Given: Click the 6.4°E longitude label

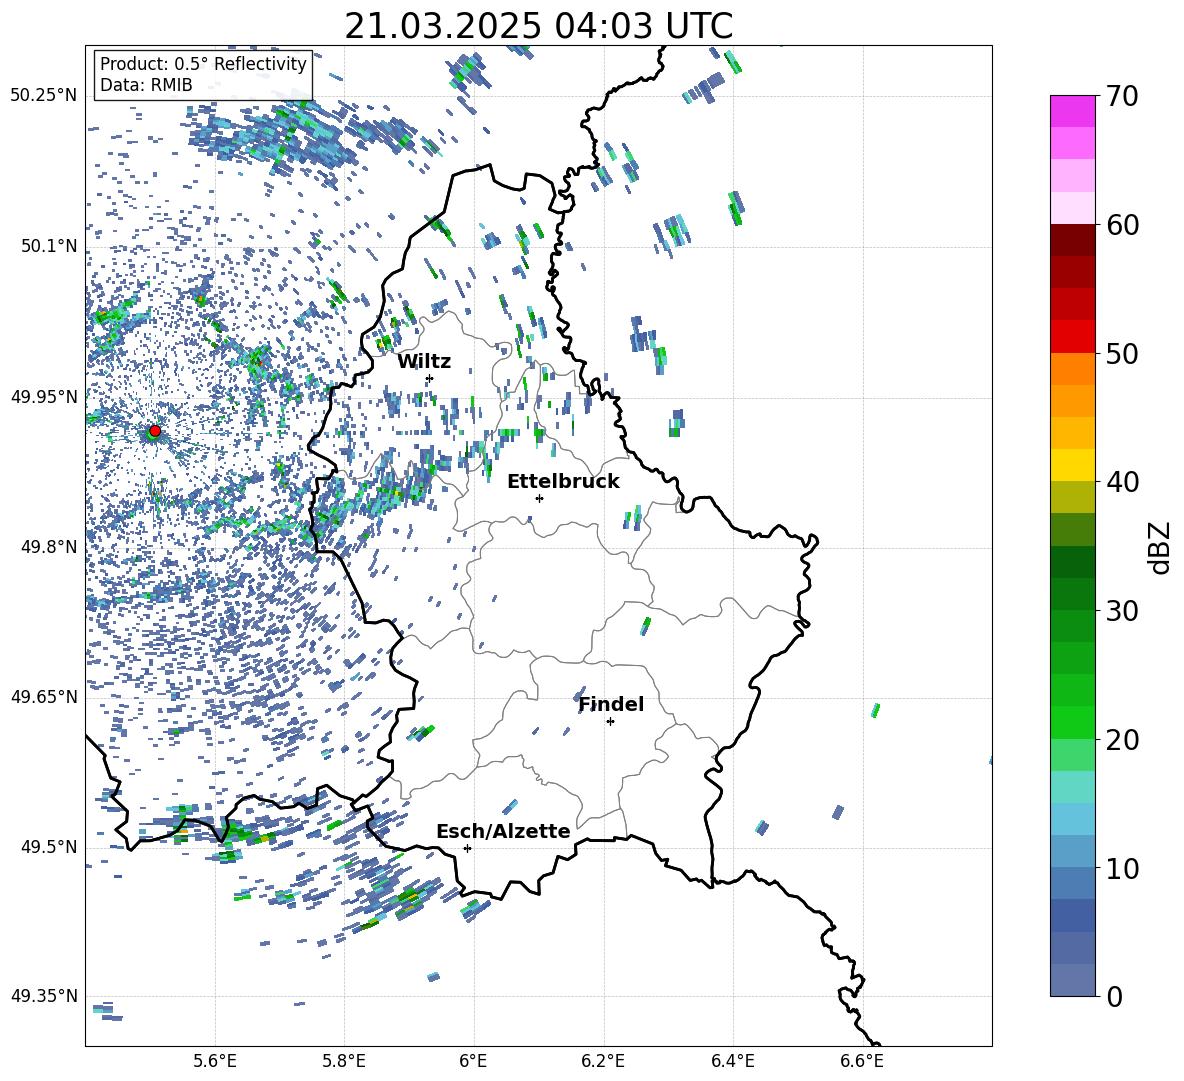Looking at the screenshot, I should click(x=733, y=1061).
